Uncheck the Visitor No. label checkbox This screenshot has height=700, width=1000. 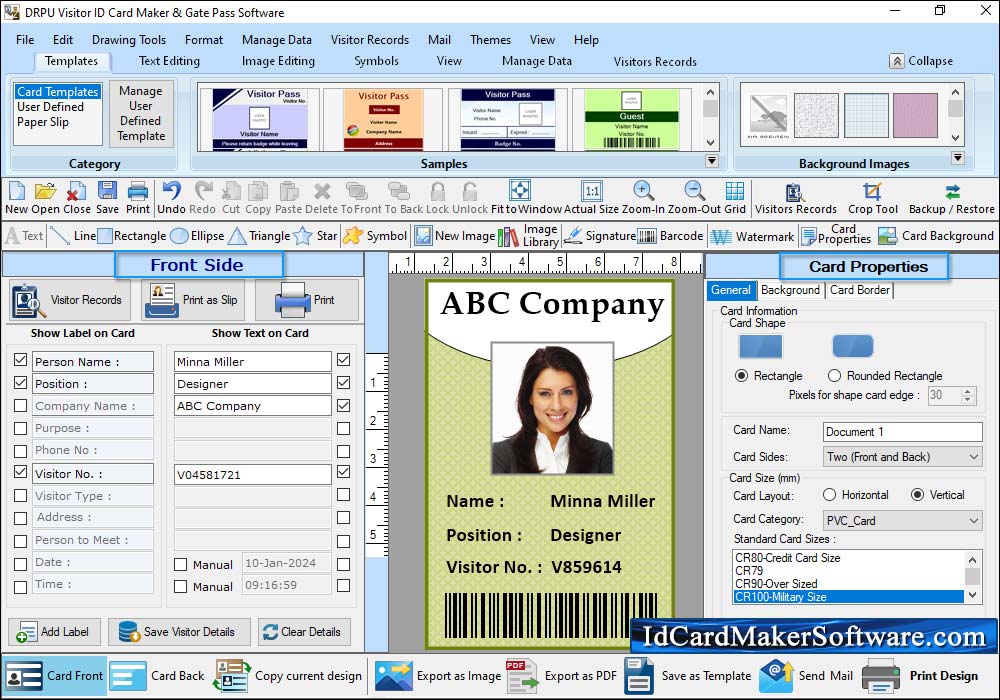20,472
